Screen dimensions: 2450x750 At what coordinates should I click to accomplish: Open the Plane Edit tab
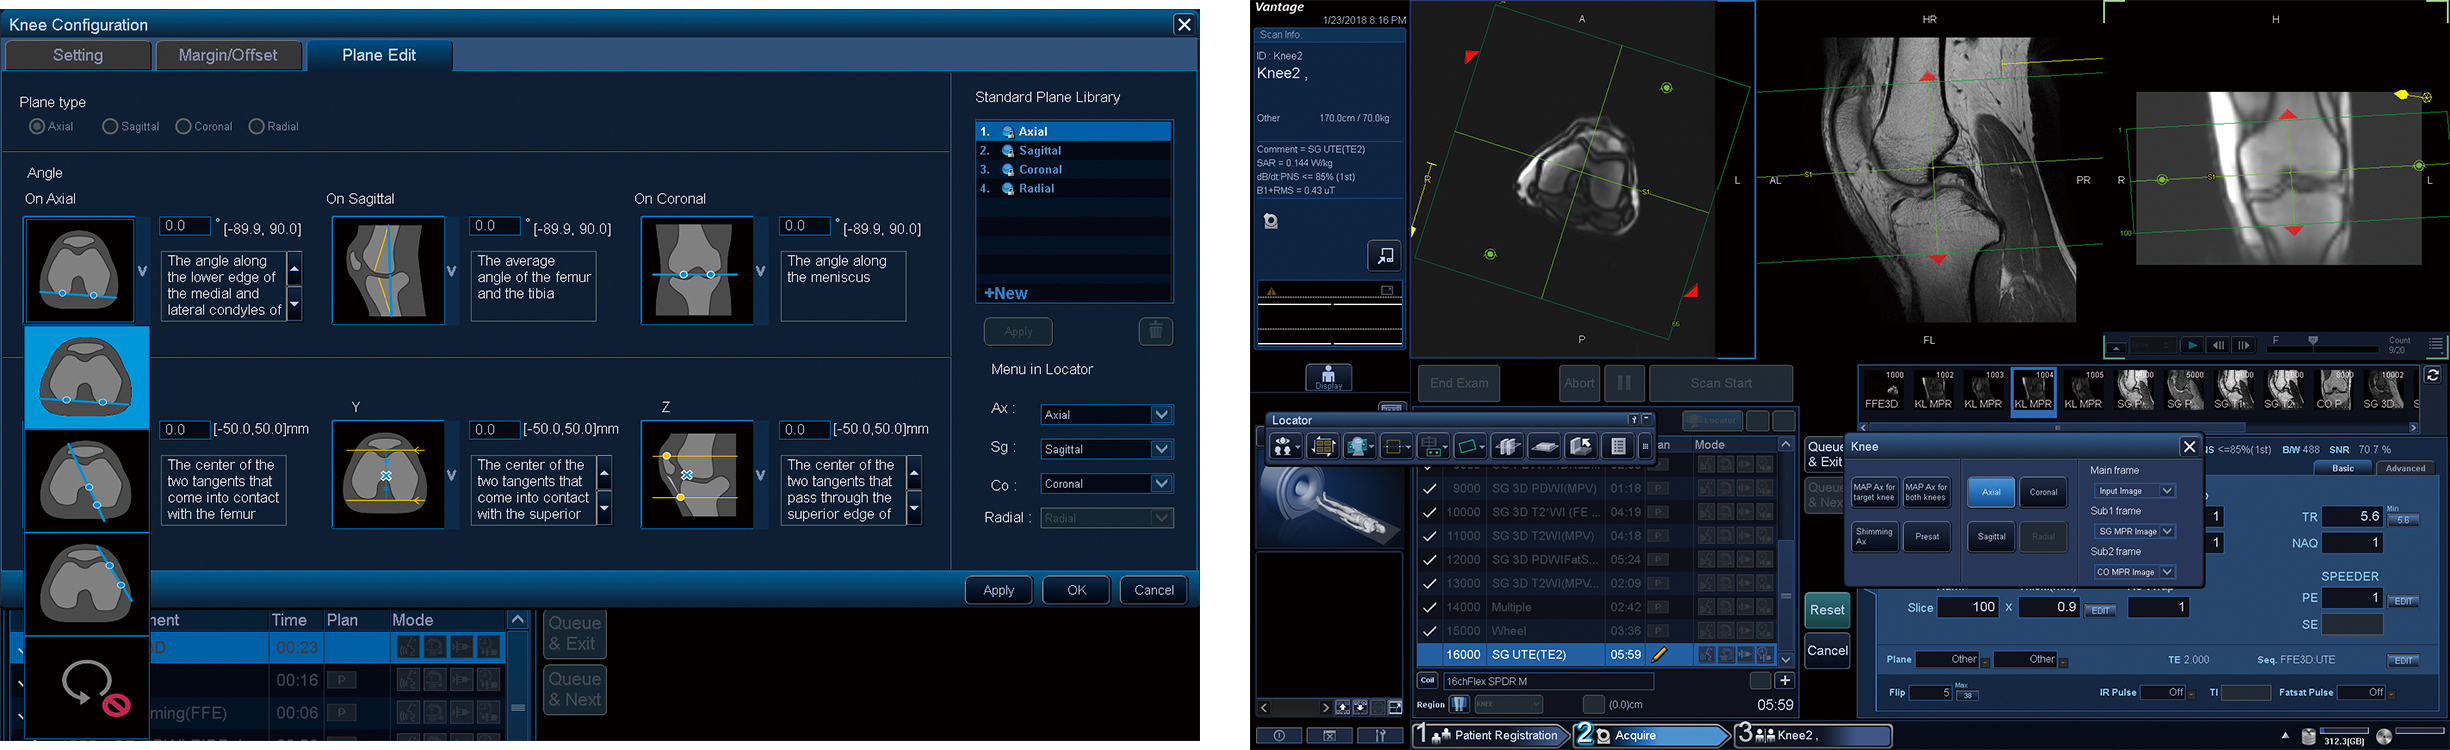pyautogui.click(x=379, y=55)
